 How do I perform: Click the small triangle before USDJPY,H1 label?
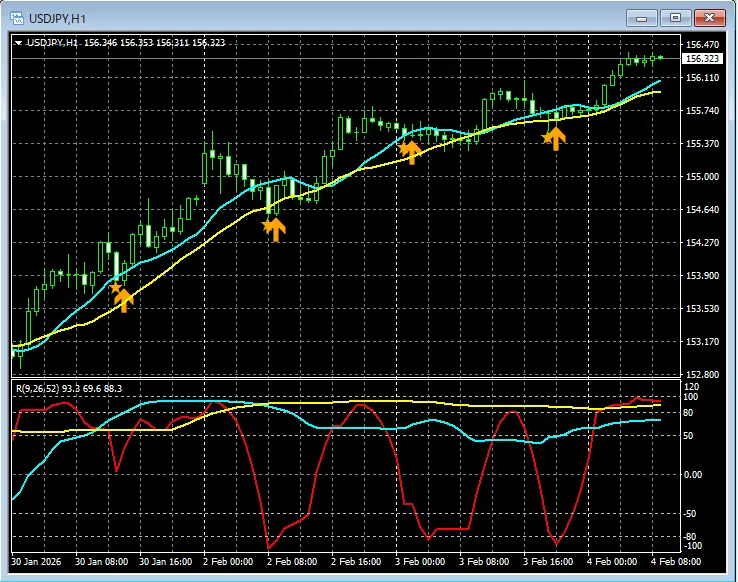19,43
